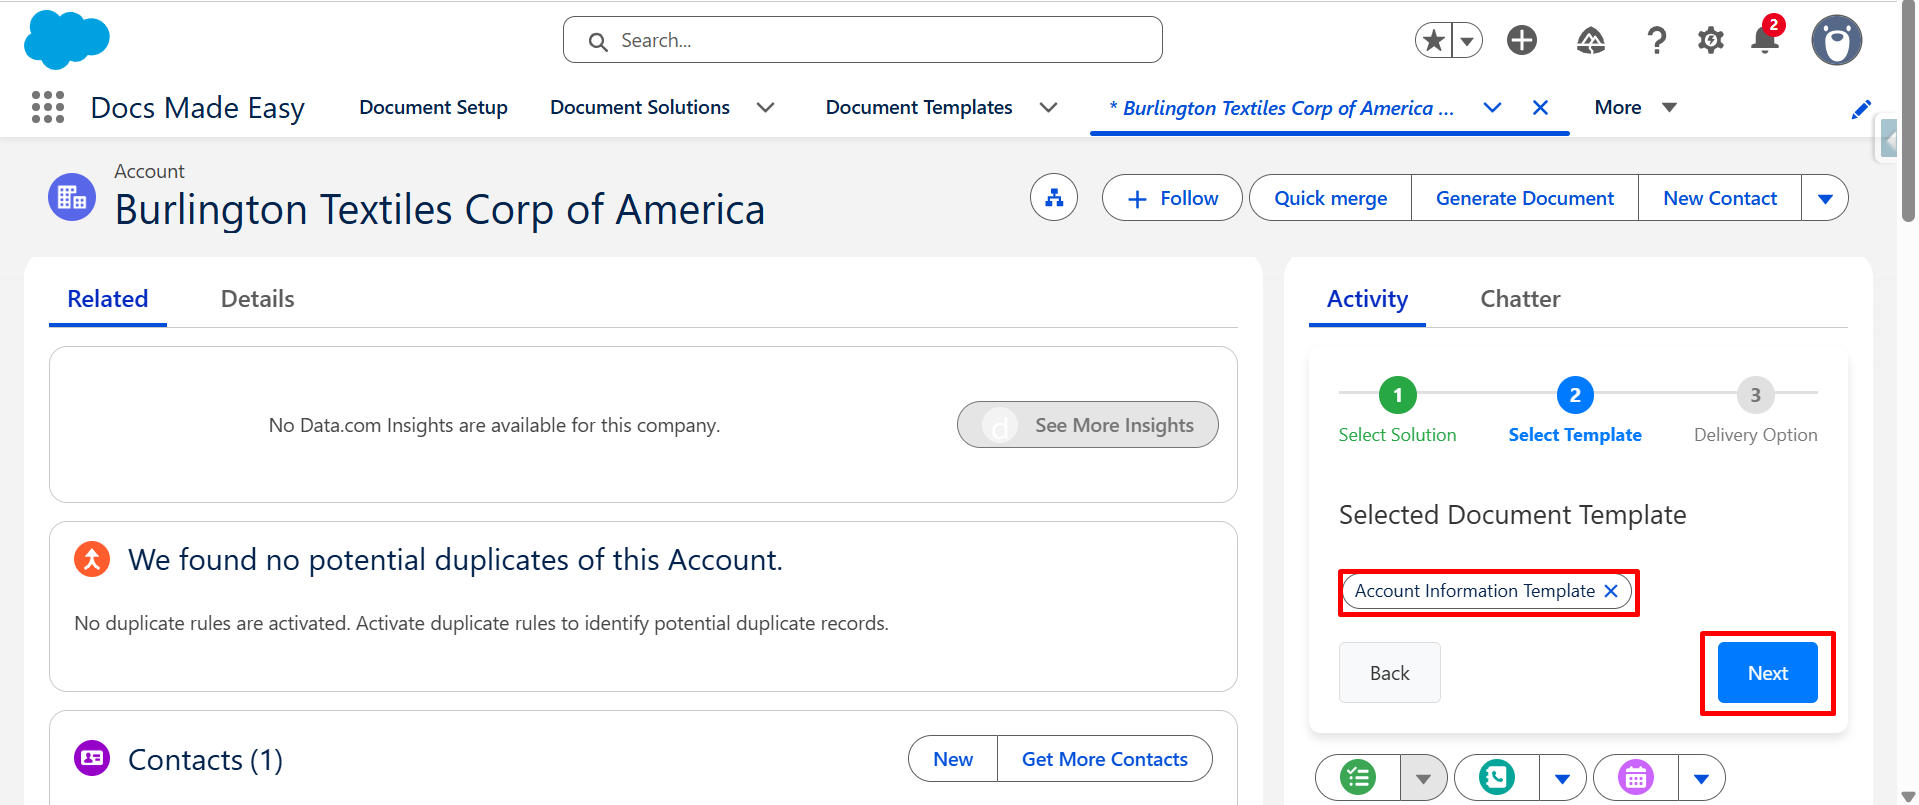The width and height of the screenshot is (1919, 805).
Task: Click See More Insights button
Action: point(1088,425)
